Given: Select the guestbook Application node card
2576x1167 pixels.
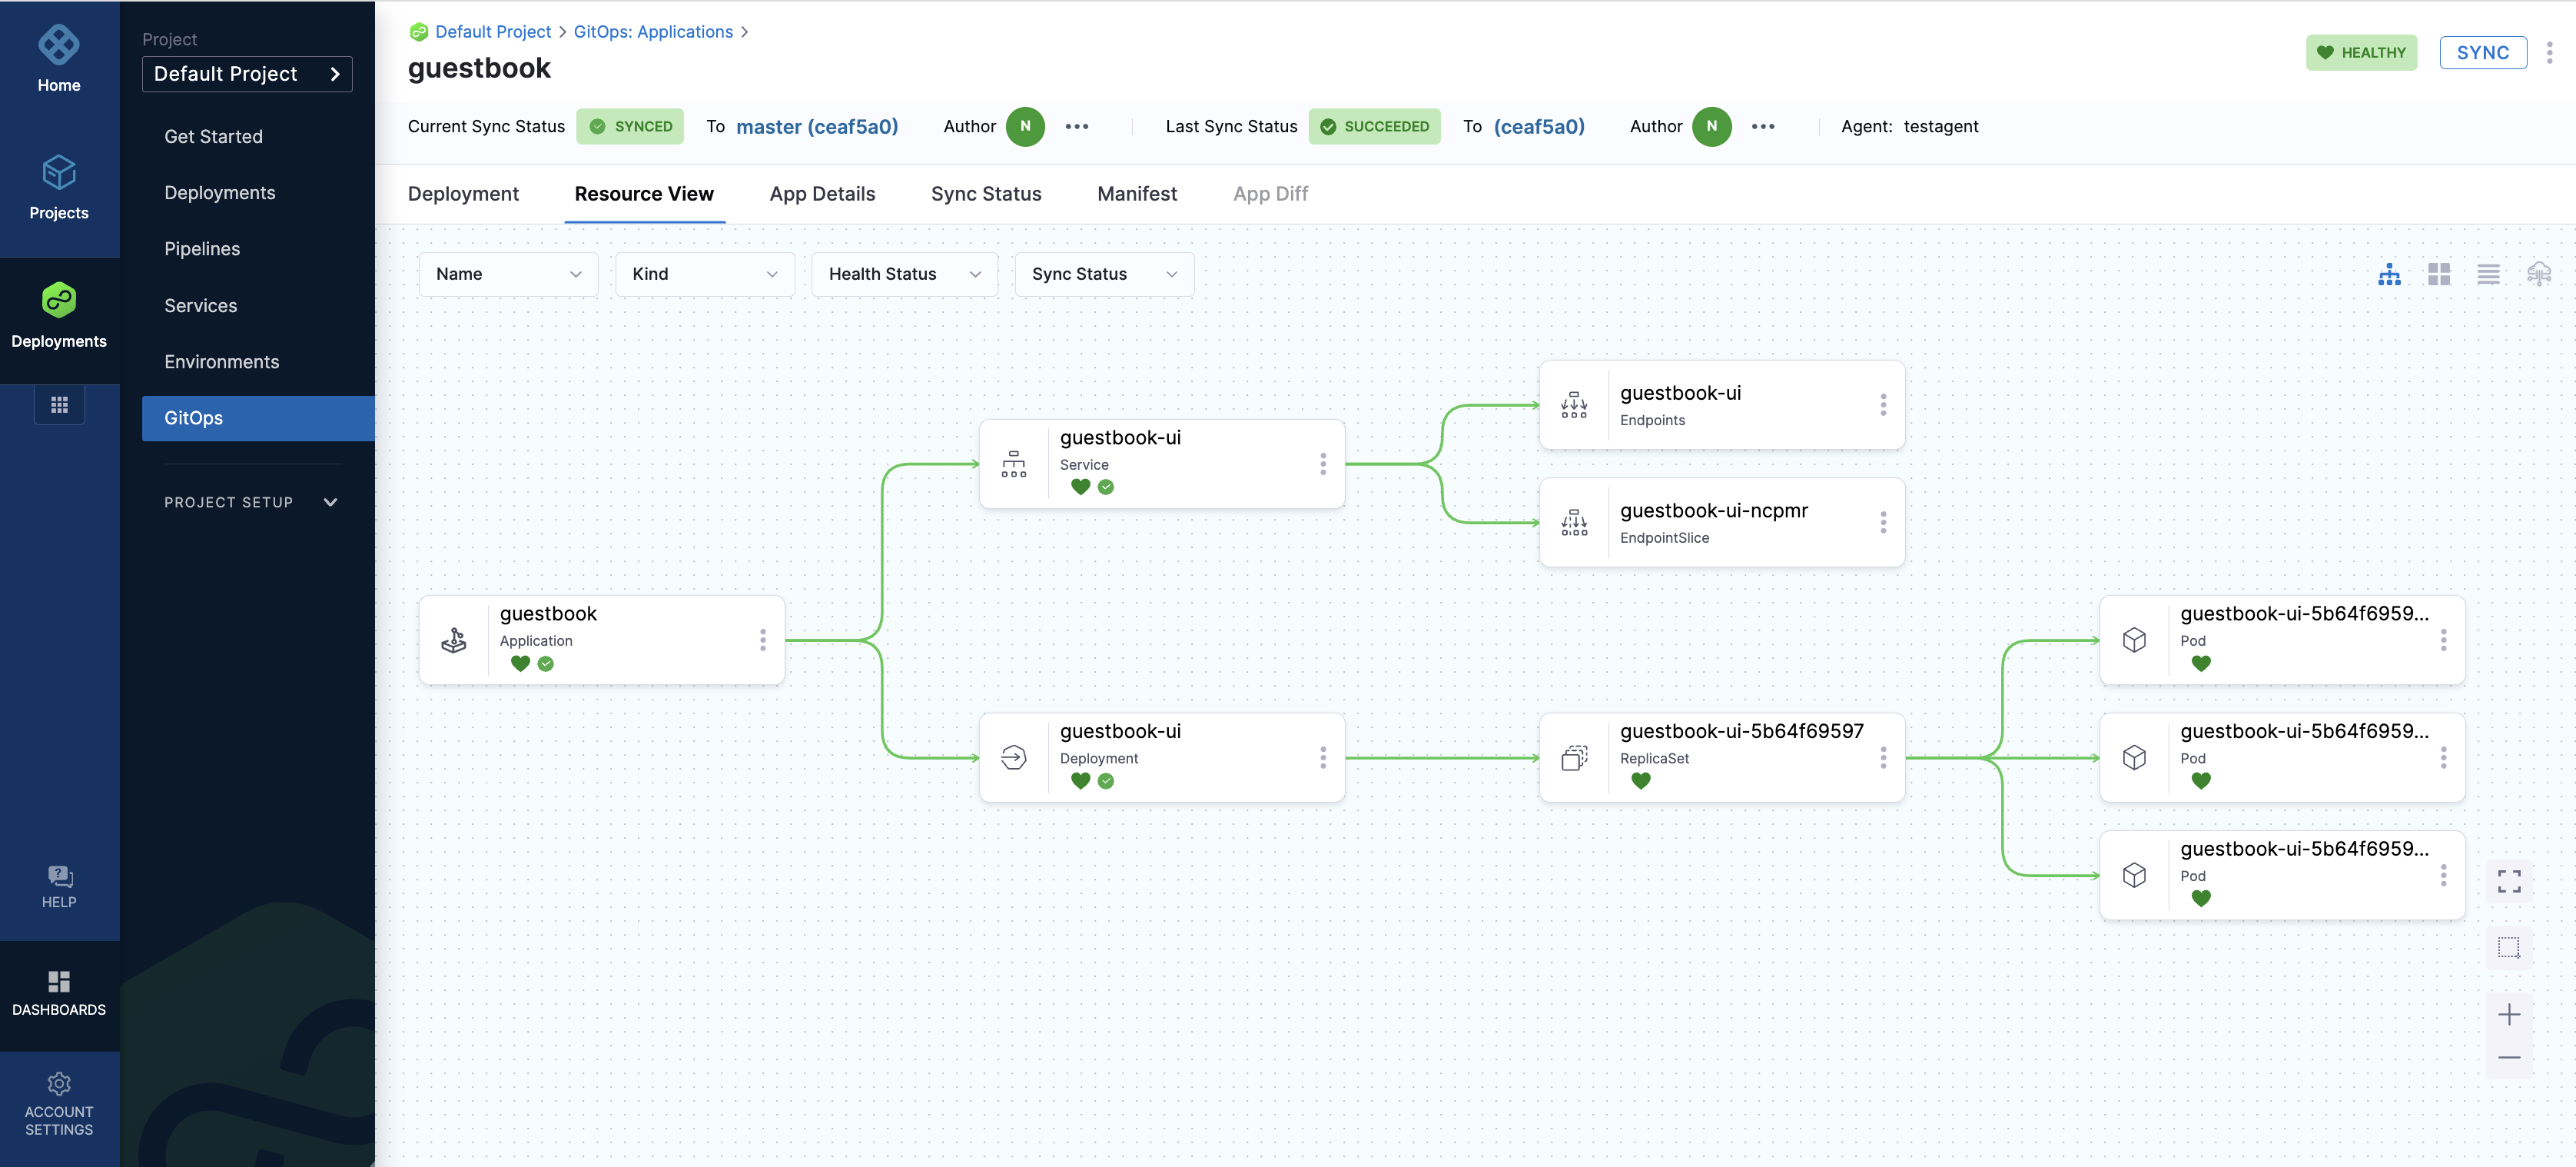Looking at the screenshot, I should coord(600,640).
